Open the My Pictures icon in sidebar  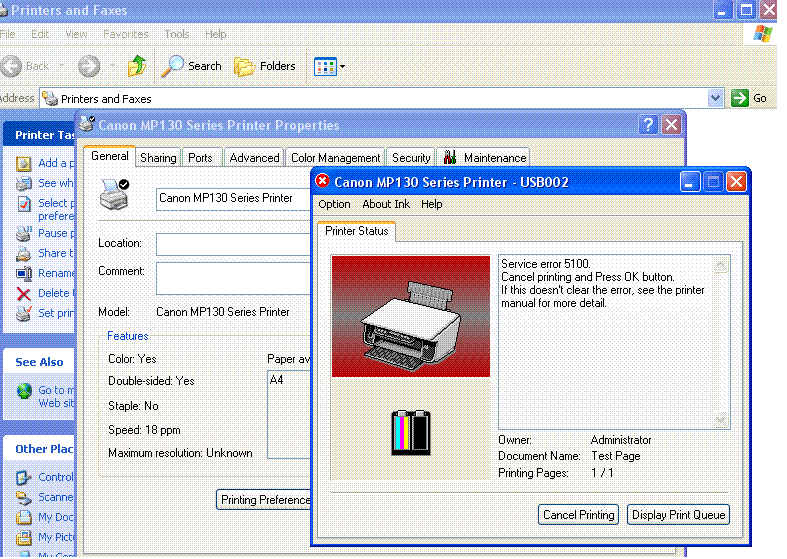click(24, 537)
